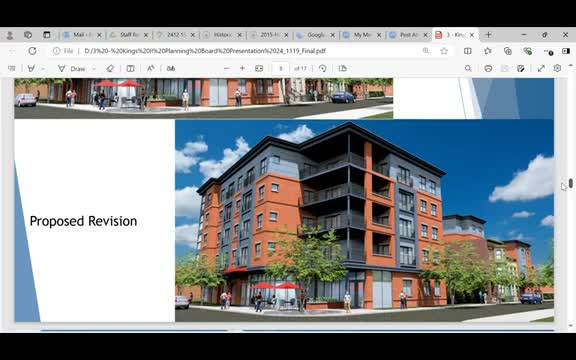Viewport: 576px width, 360px height.
Task: Enter PDF full screen mode
Action: (x=541, y=68)
